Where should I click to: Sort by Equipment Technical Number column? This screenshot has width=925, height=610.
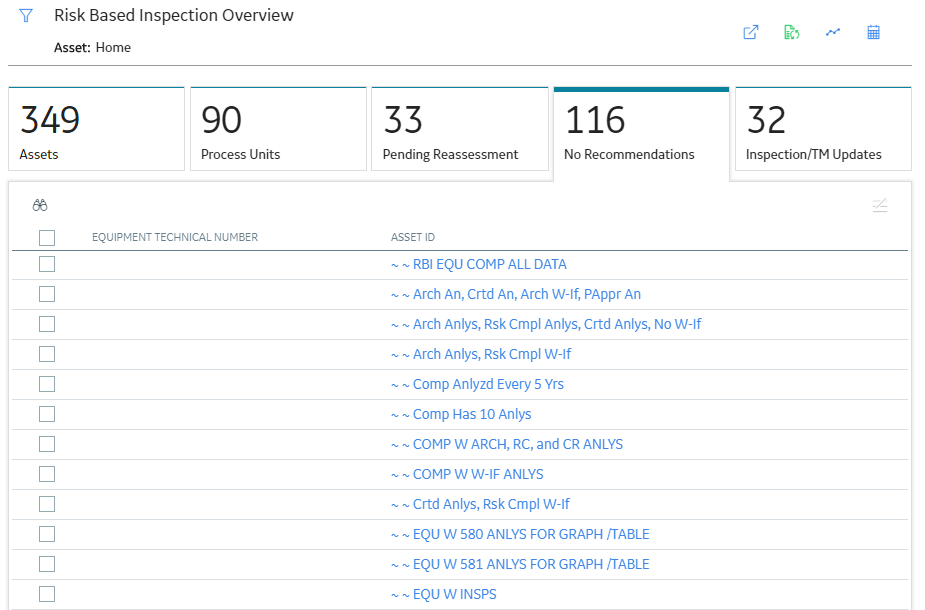pyautogui.click(x=175, y=237)
